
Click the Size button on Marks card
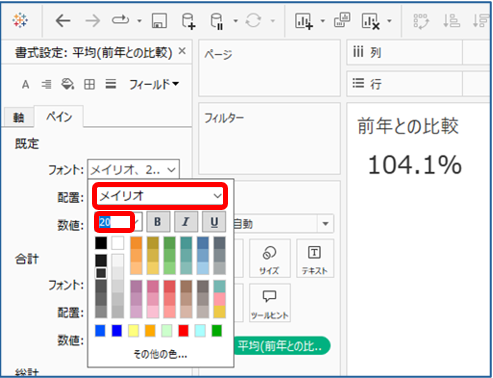(269, 258)
